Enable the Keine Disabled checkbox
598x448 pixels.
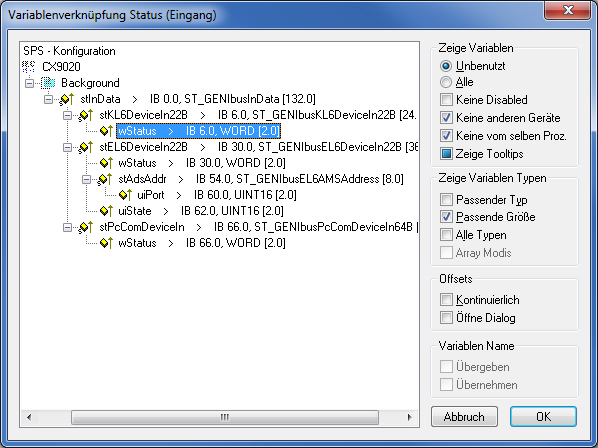click(x=446, y=100)
